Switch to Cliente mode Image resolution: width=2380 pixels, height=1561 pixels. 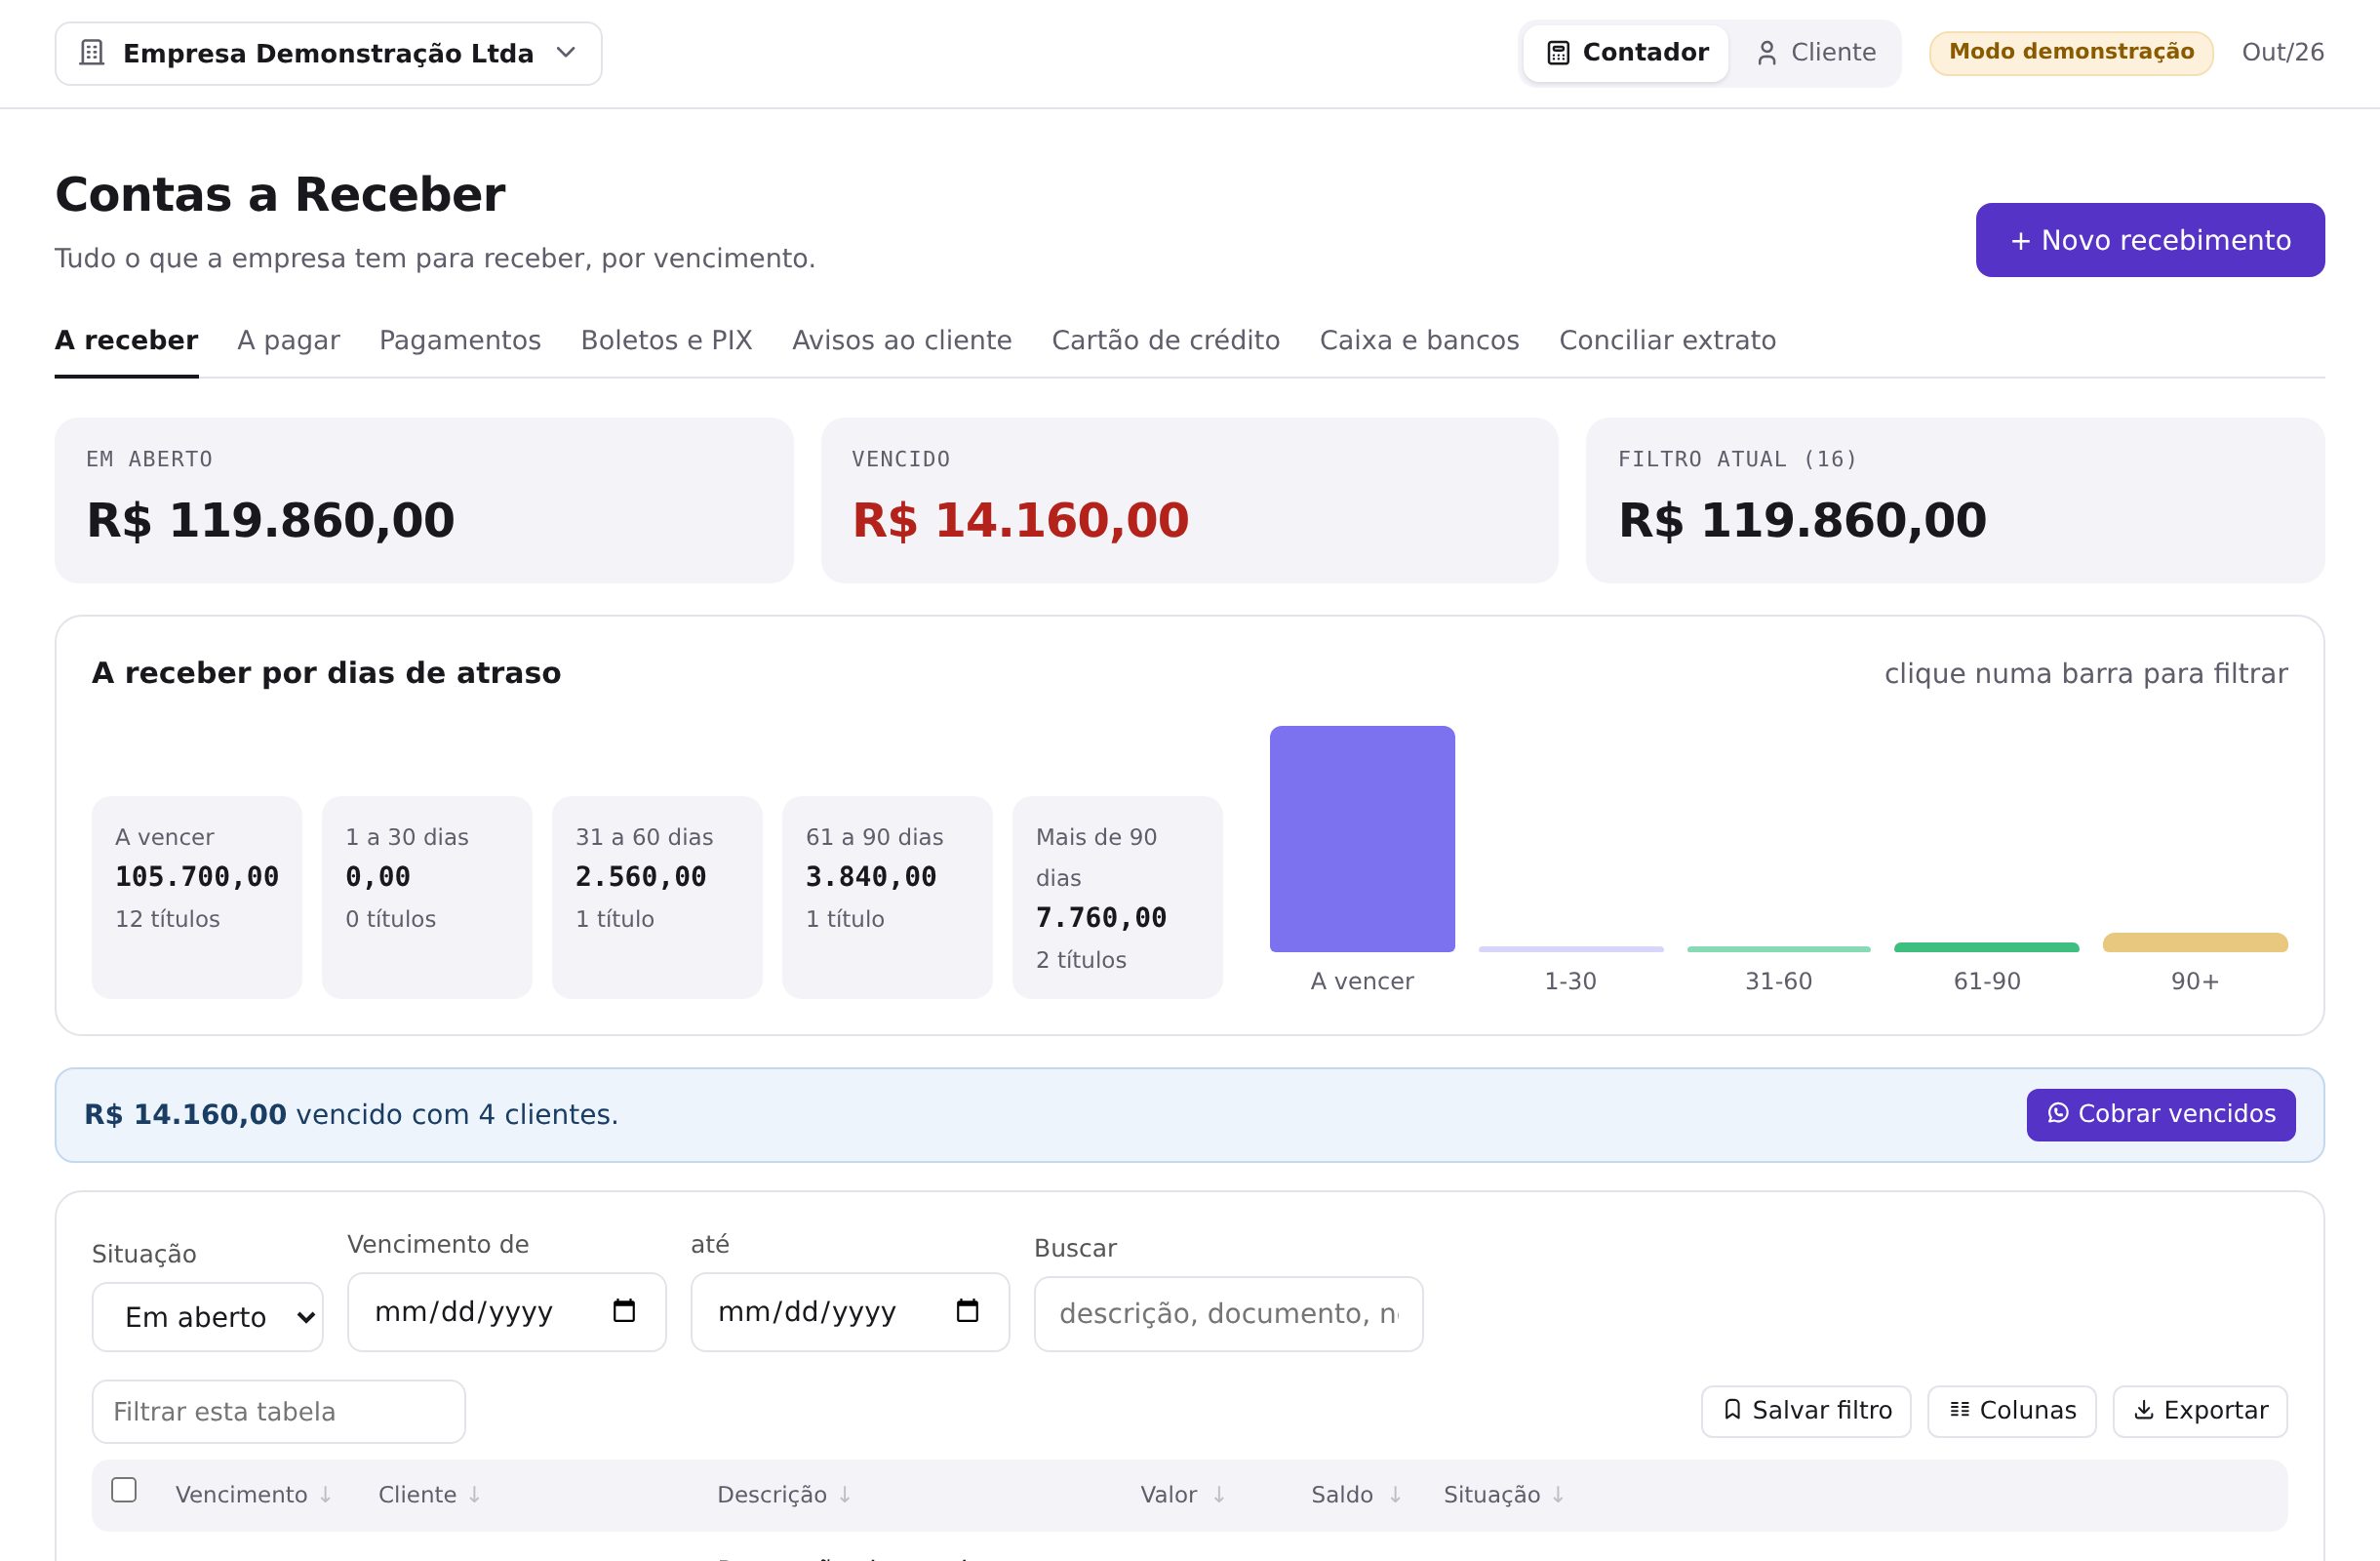(x=1815, y=53)
